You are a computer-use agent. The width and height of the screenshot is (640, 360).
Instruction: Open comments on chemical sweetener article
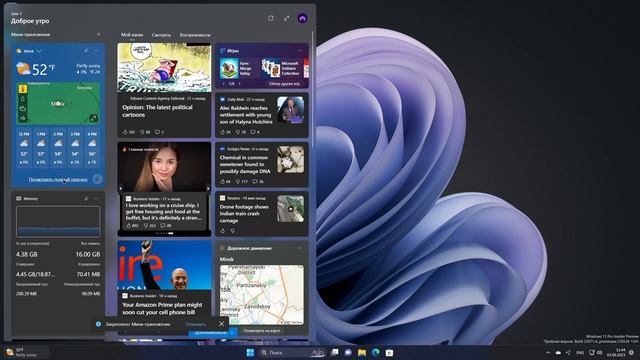258,181
